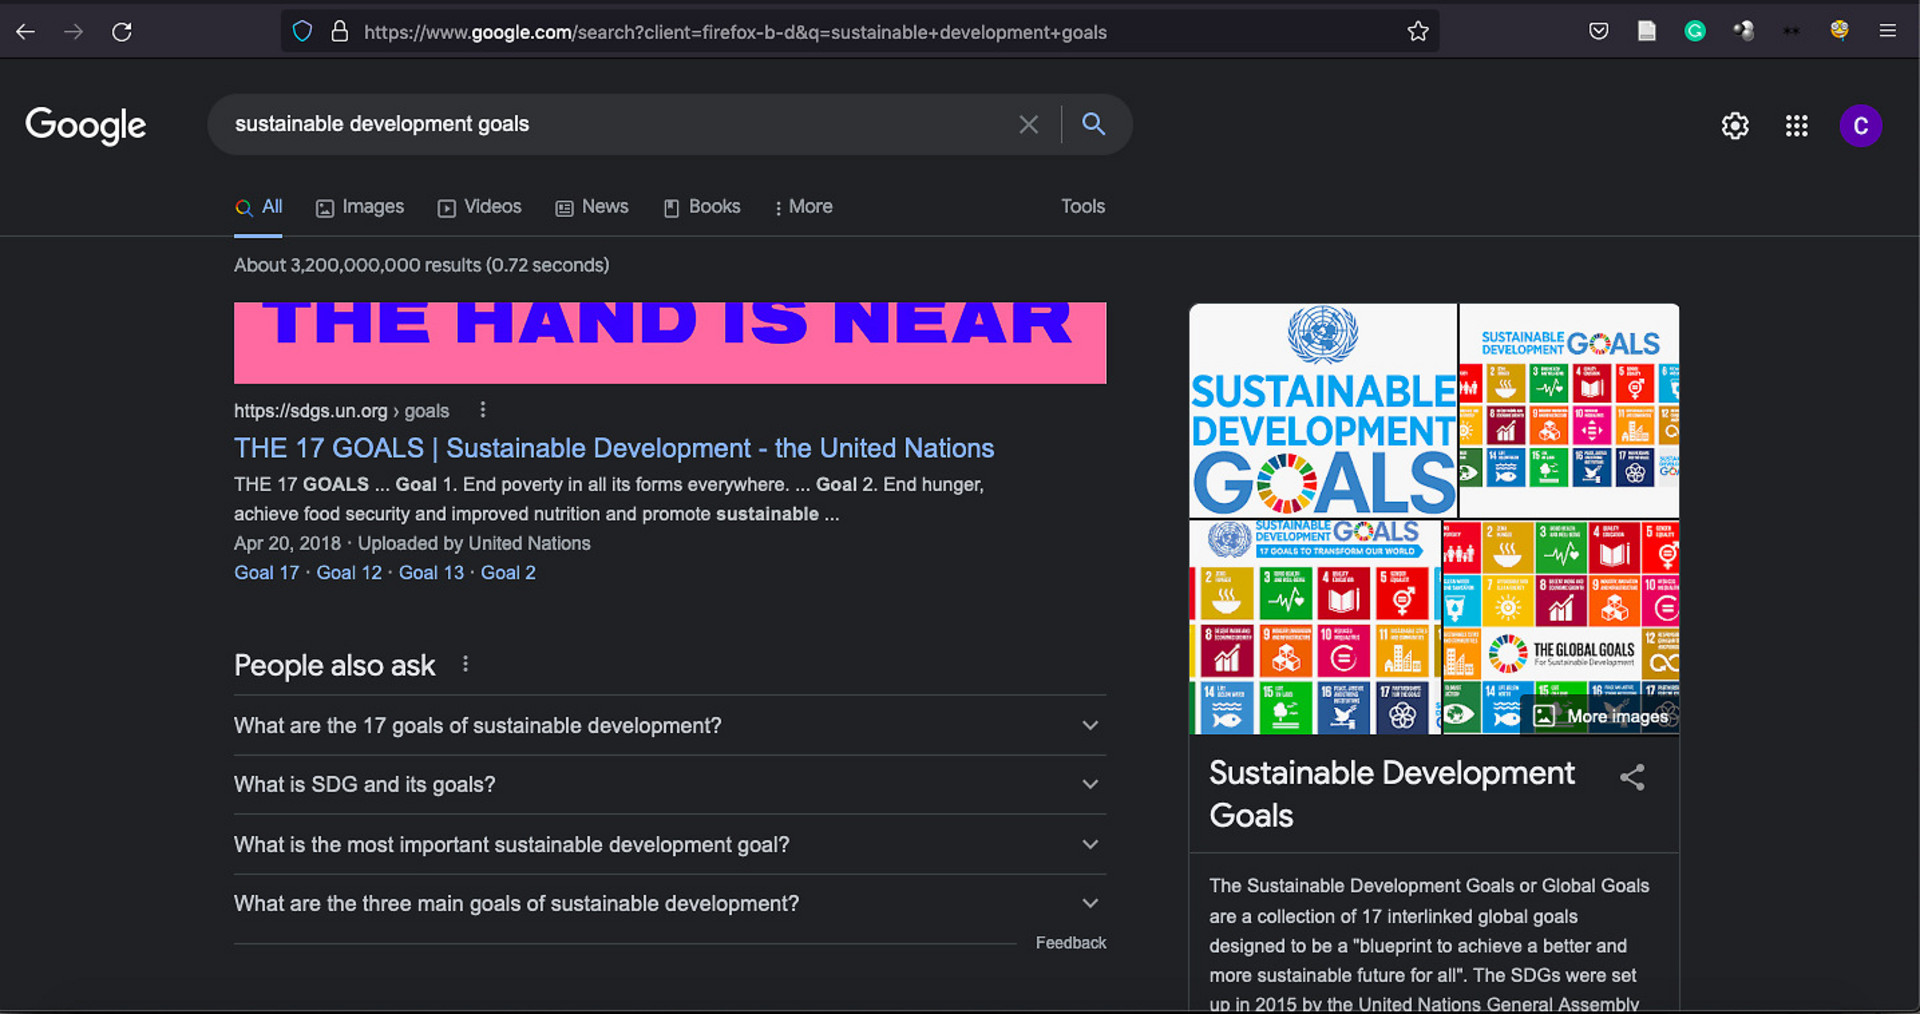Click the Sustainable Development Goals panel title
This screenshot has width=1920, height=1014.
(1391, 794)
